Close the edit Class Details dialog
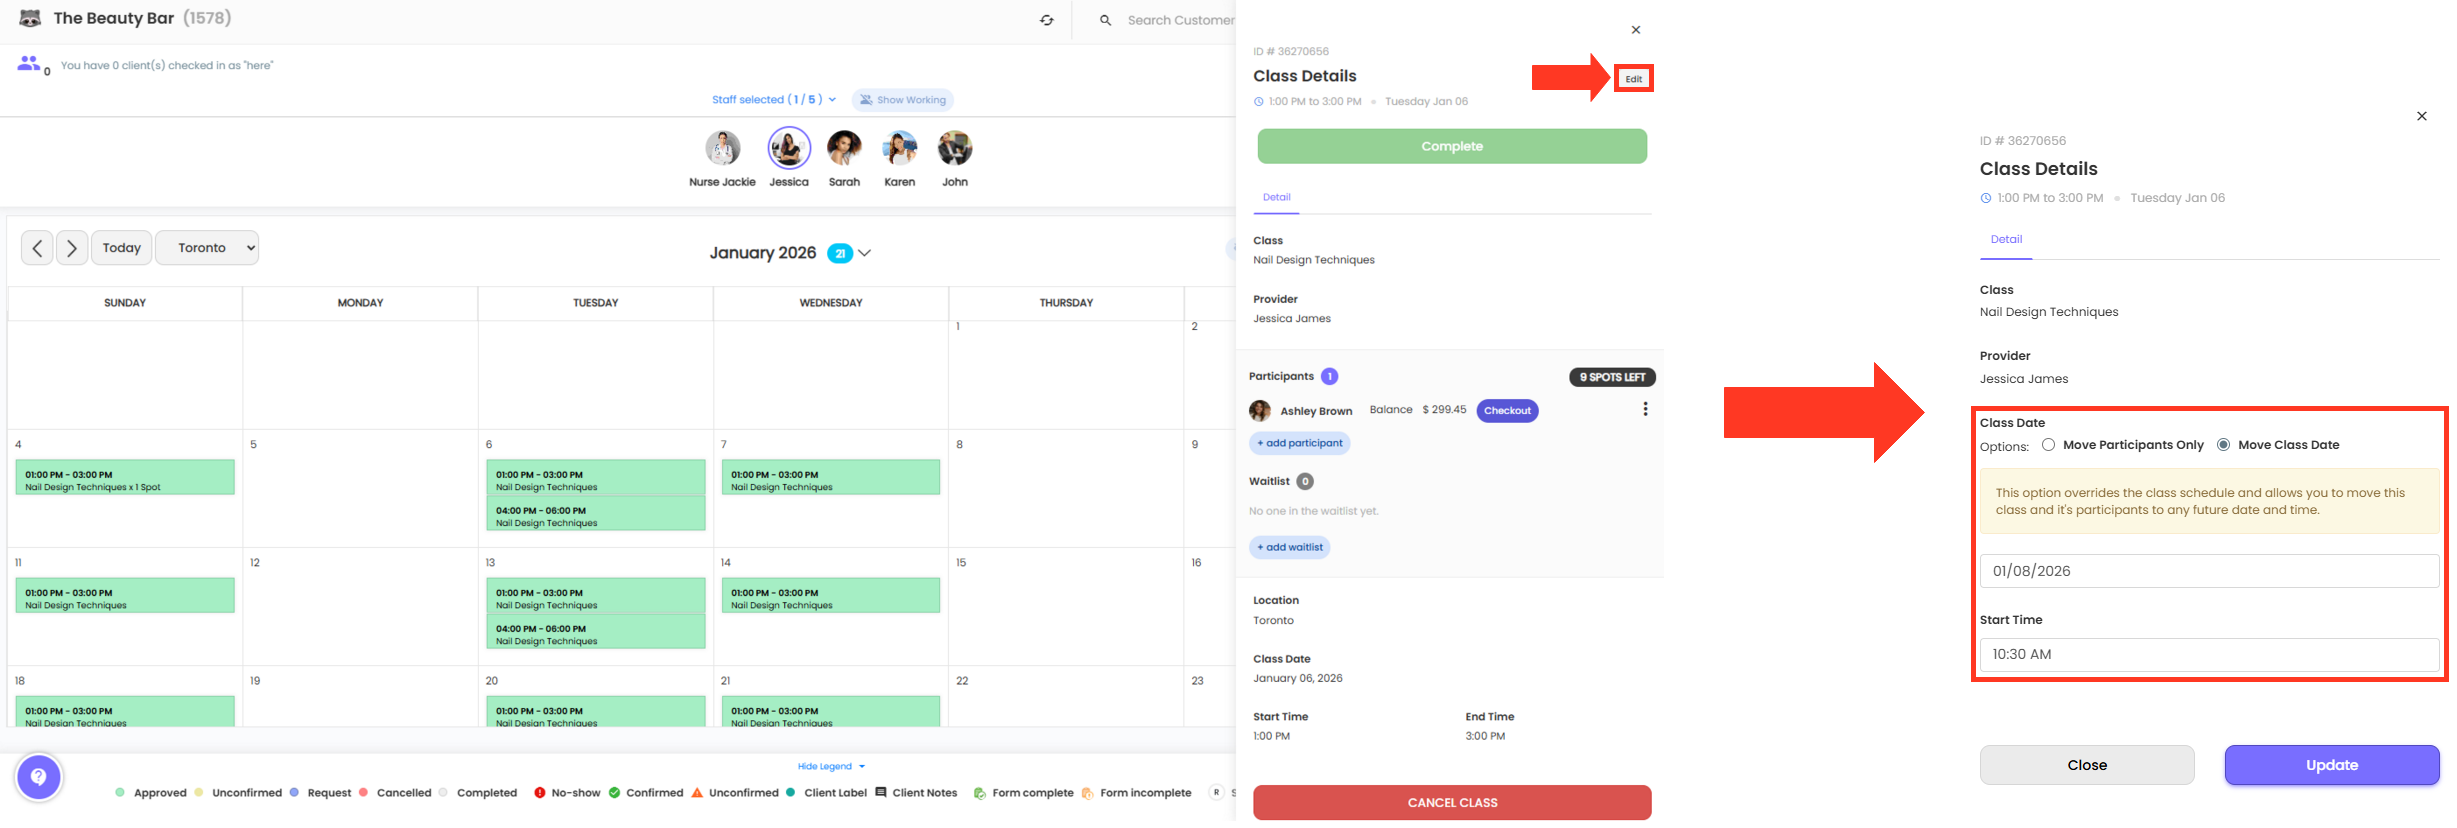 click(2422, 116)
